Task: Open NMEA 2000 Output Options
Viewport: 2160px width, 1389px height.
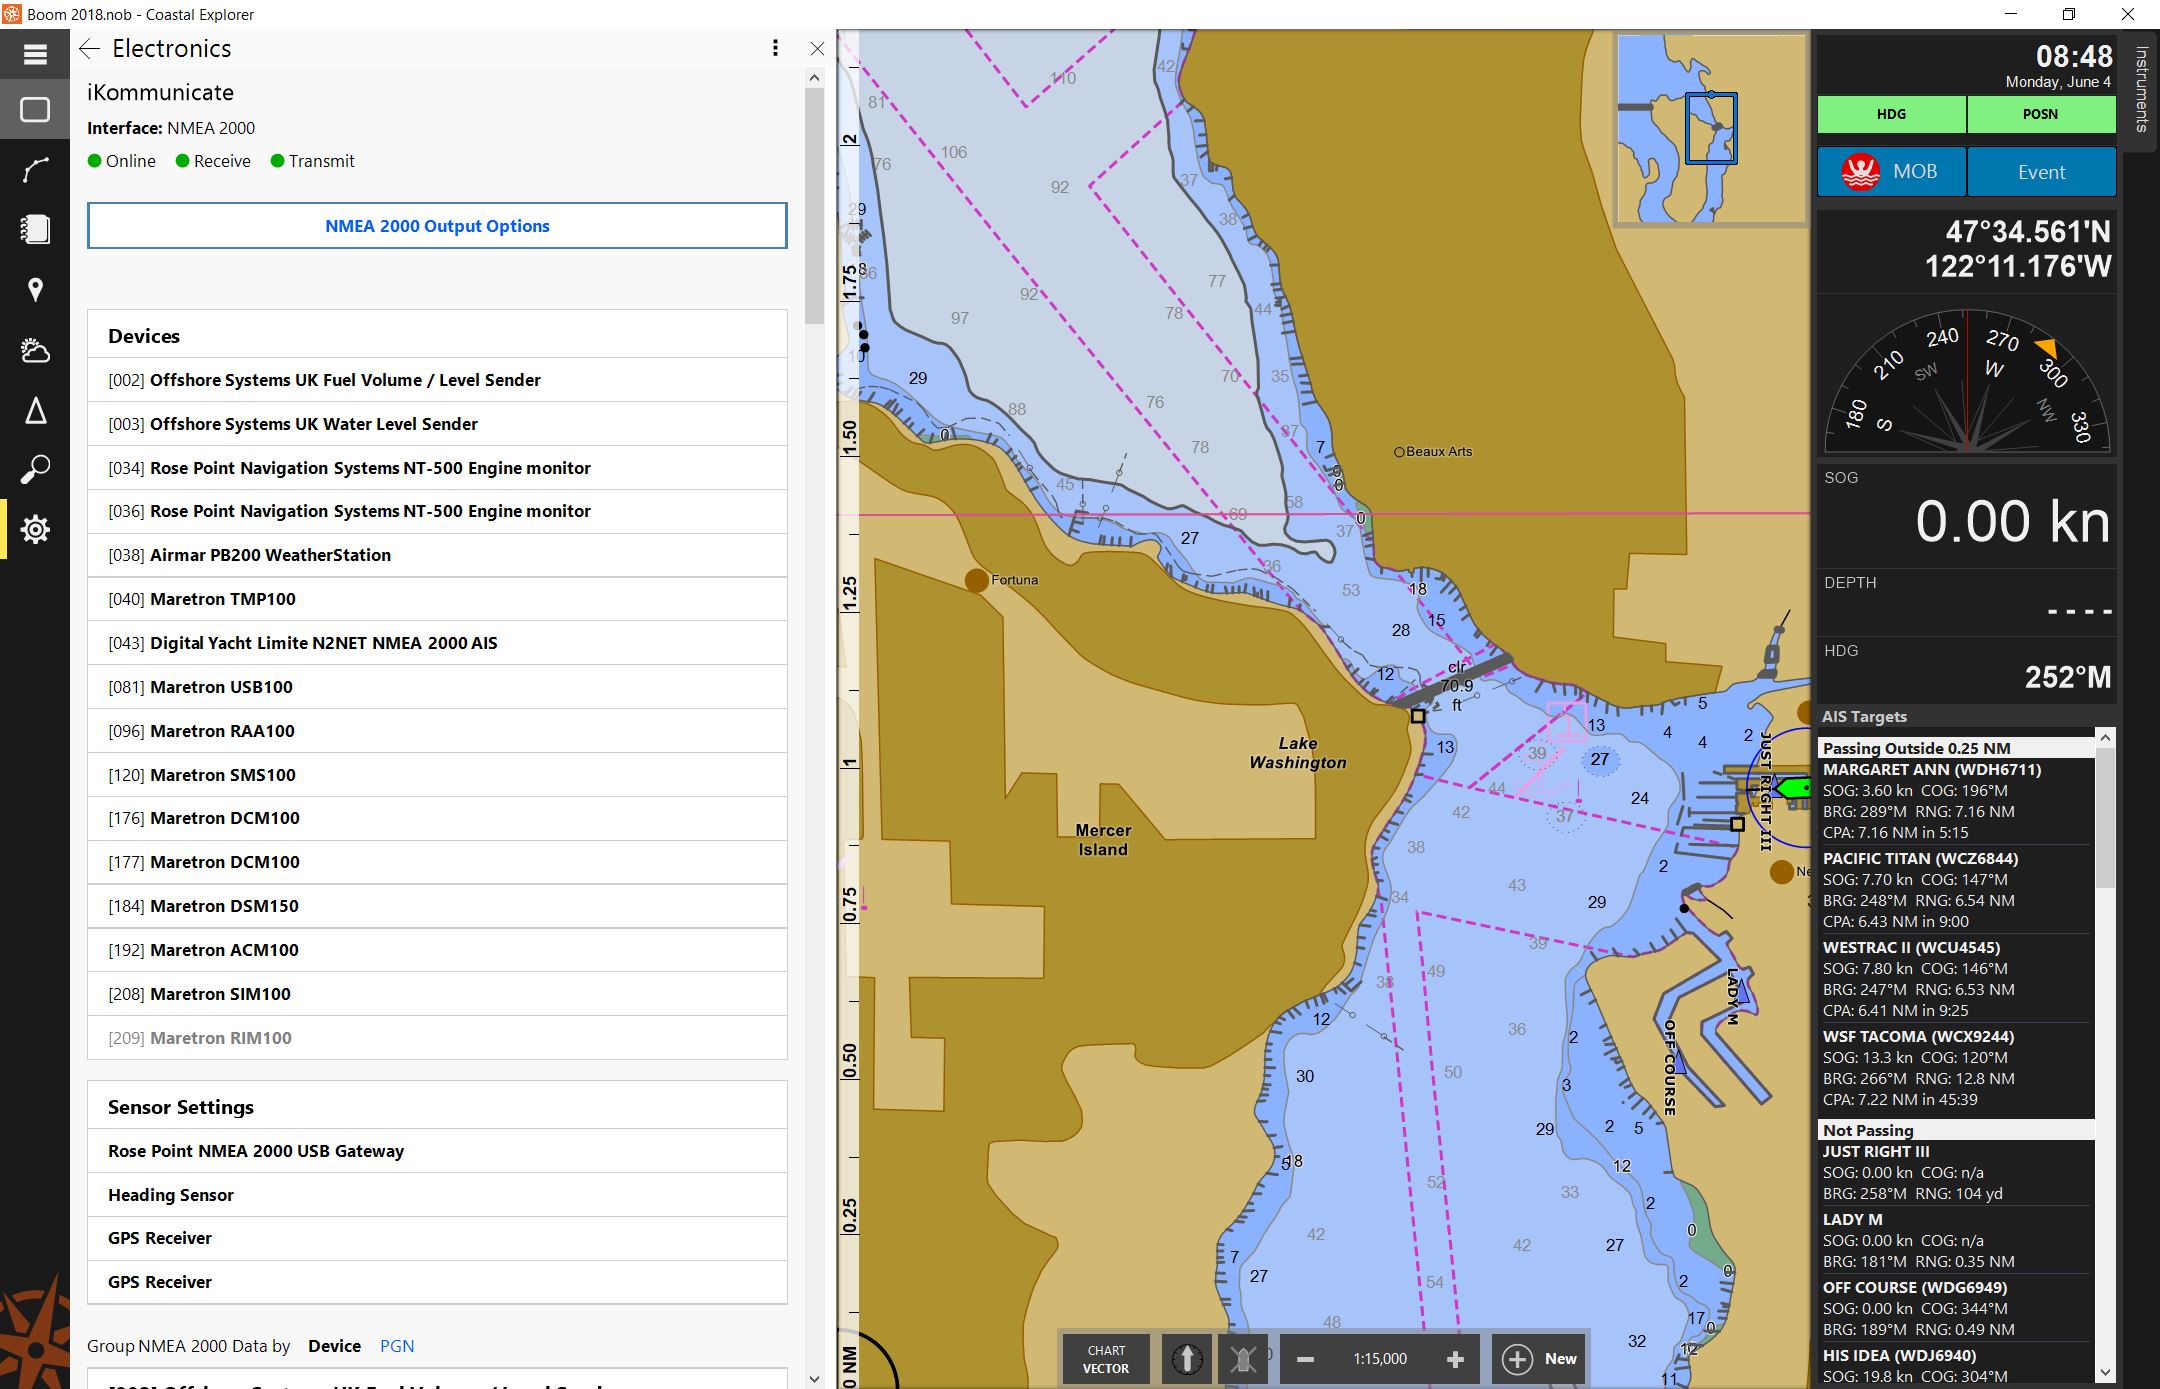Action: tap(437, 226)
